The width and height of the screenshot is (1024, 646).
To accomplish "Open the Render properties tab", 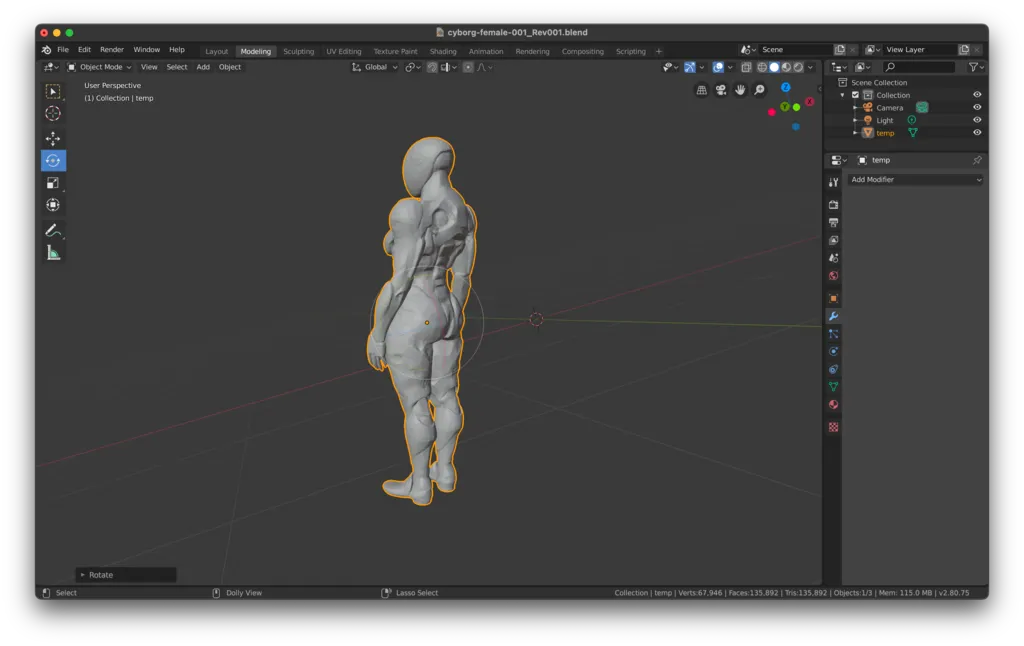I will click(833, 205).
